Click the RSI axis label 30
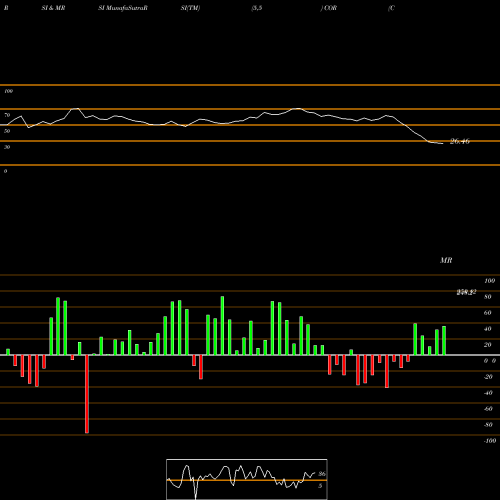500x500 pixels. (7, 147)
